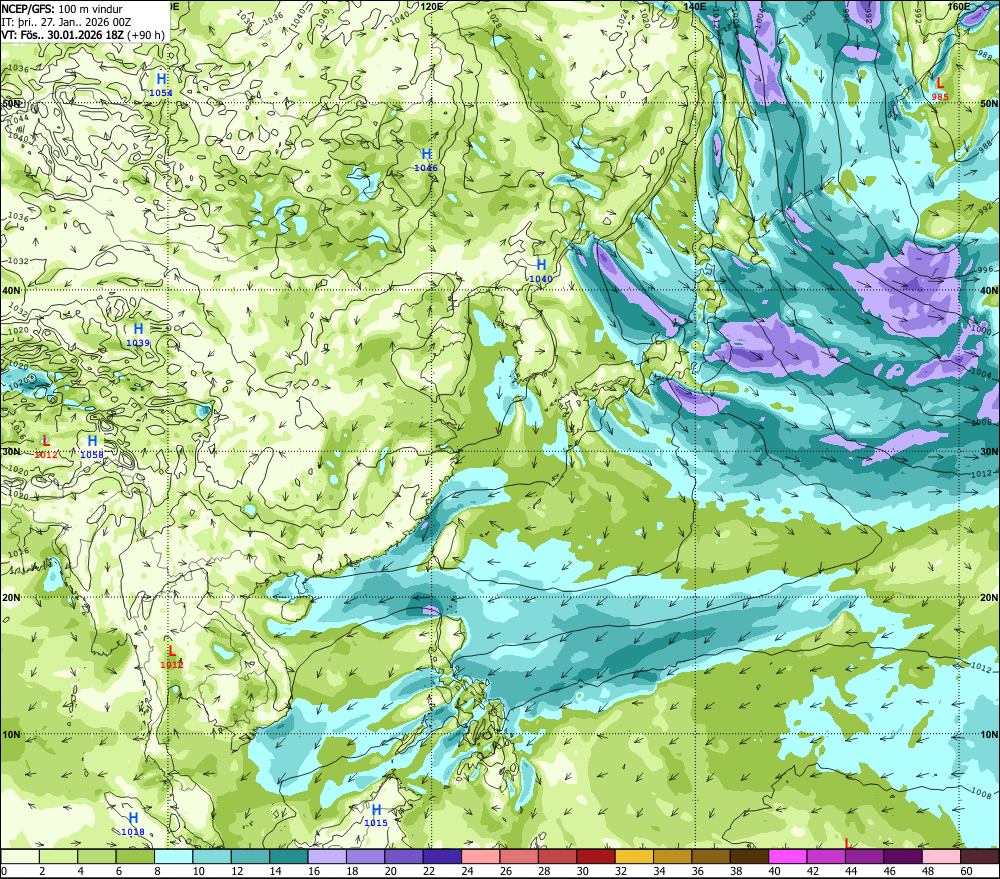This screenshot has width=1000, height=879.
Task: Pick the dark teal 14–16 legend swatch
Action: pyautogui.click(x=289, y=856)
